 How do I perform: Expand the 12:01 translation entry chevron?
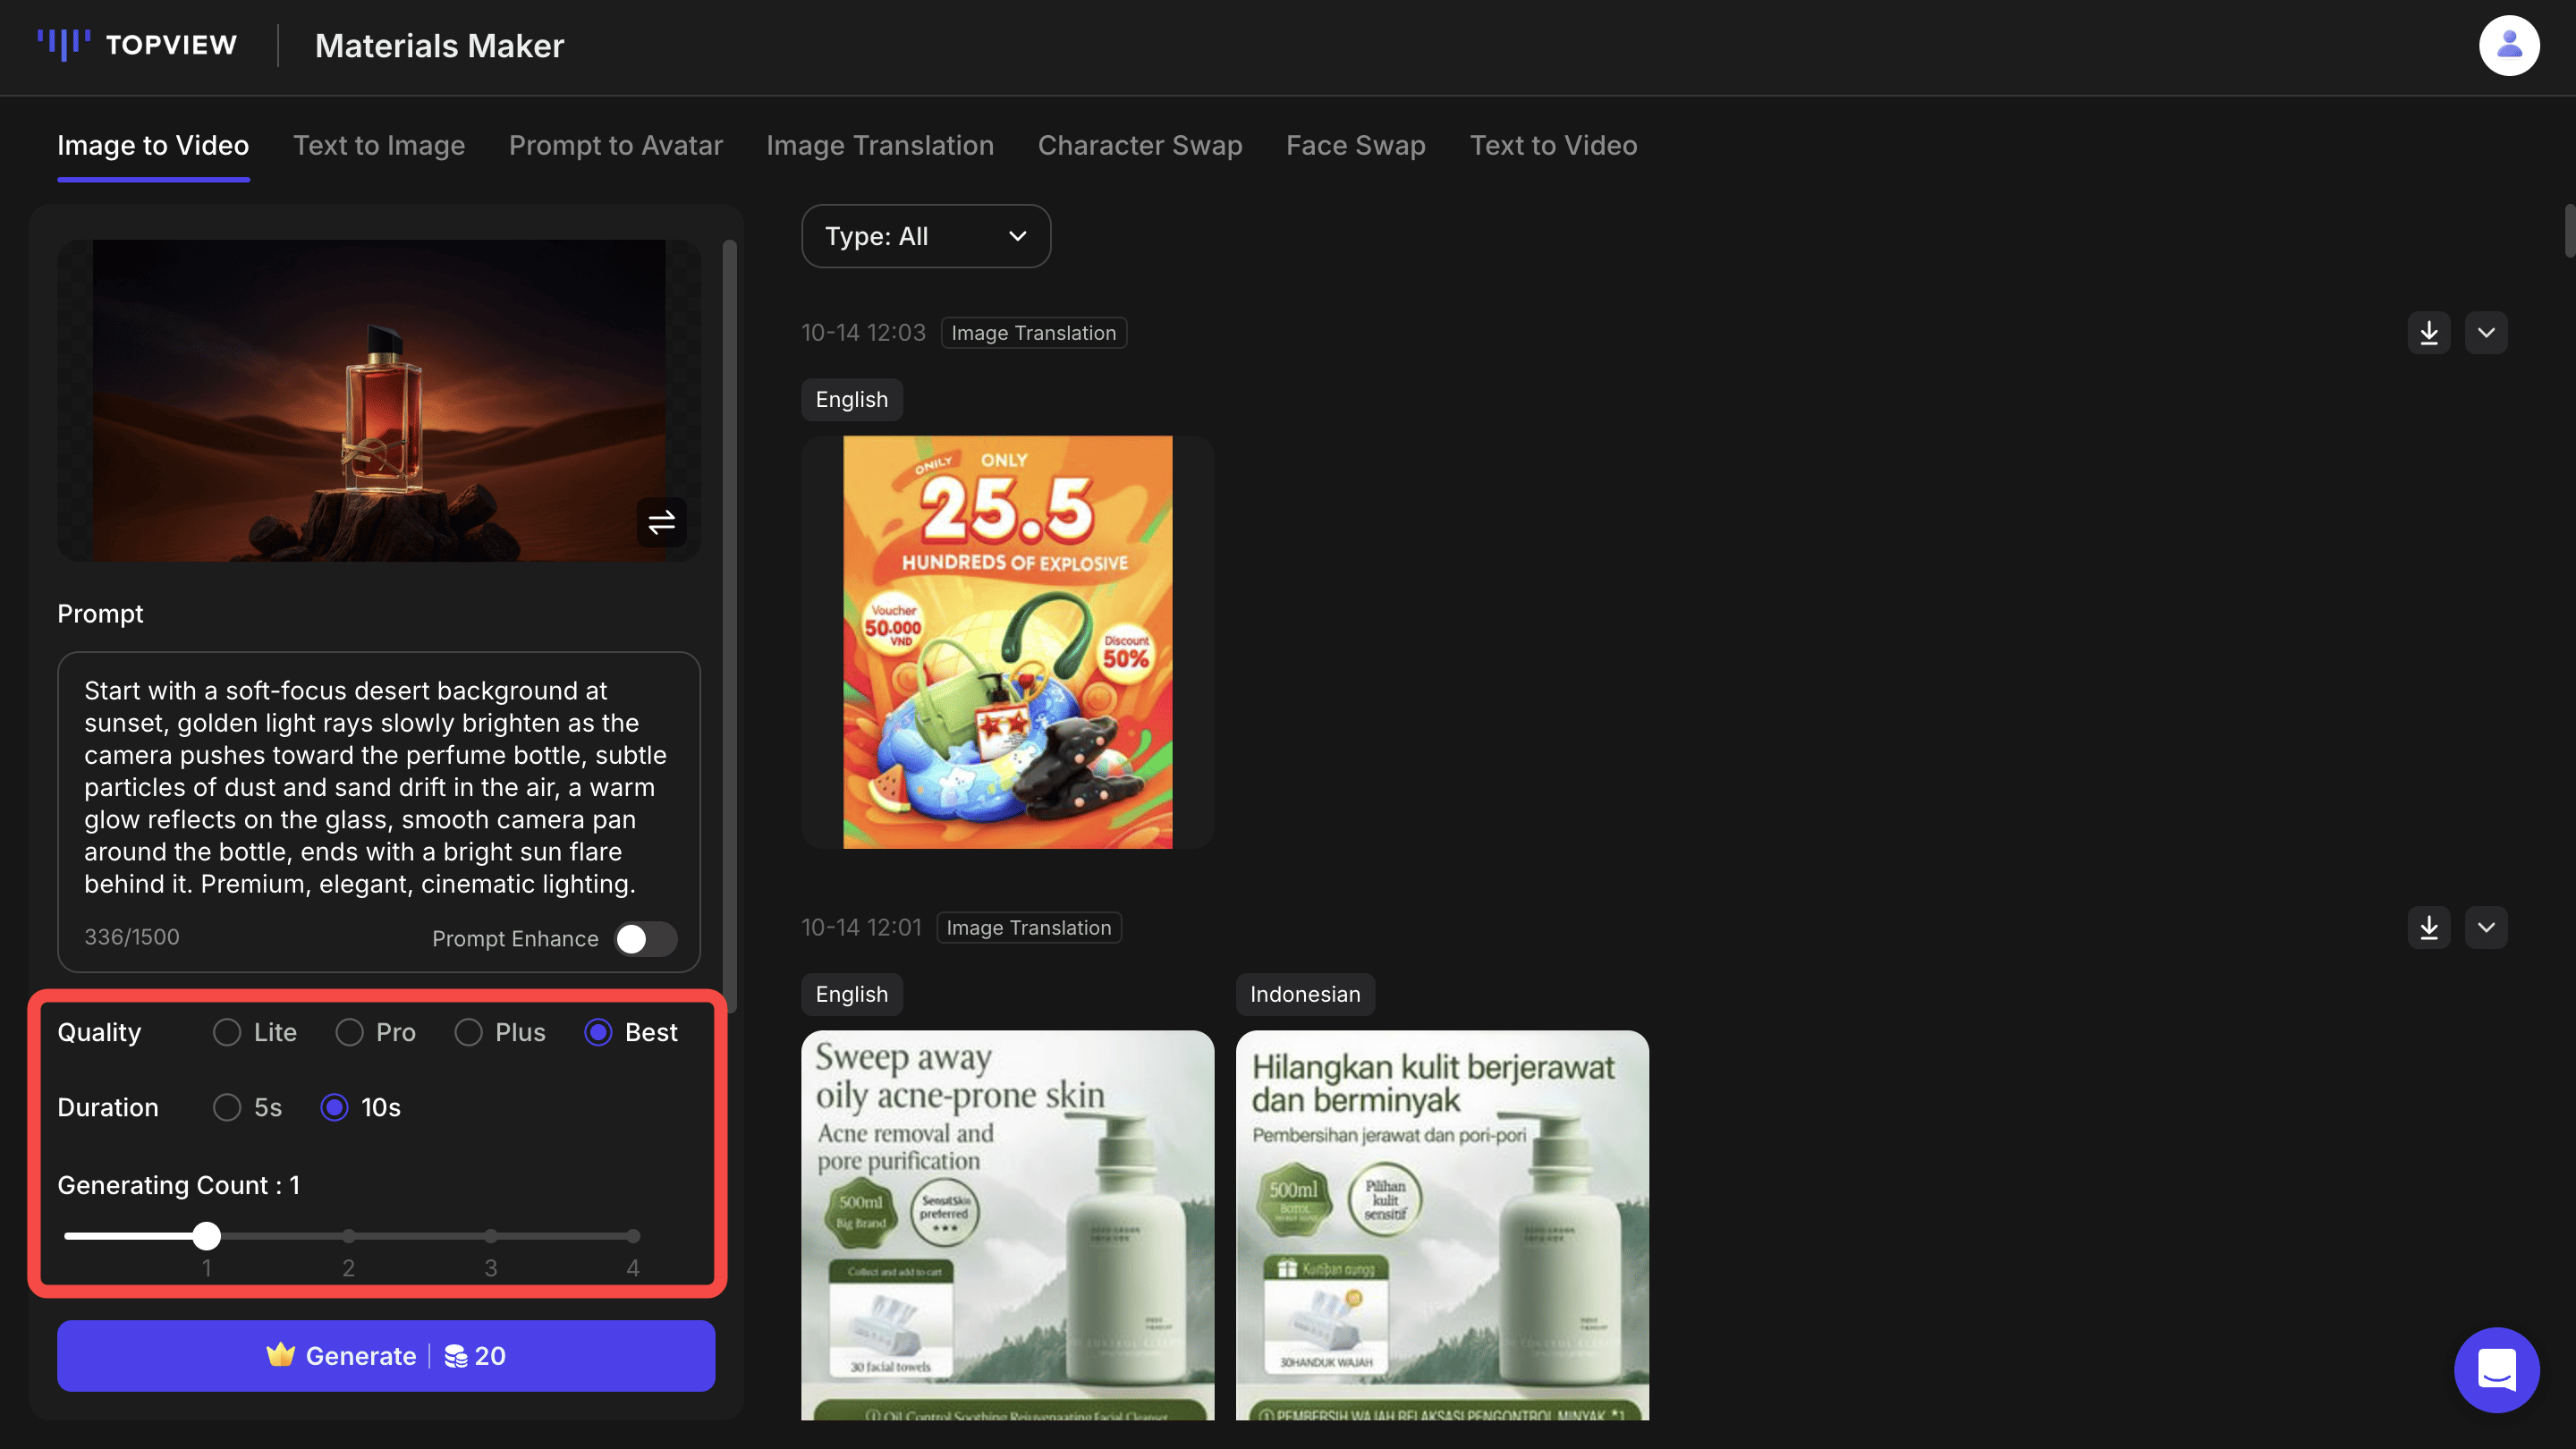[2488, 927]
